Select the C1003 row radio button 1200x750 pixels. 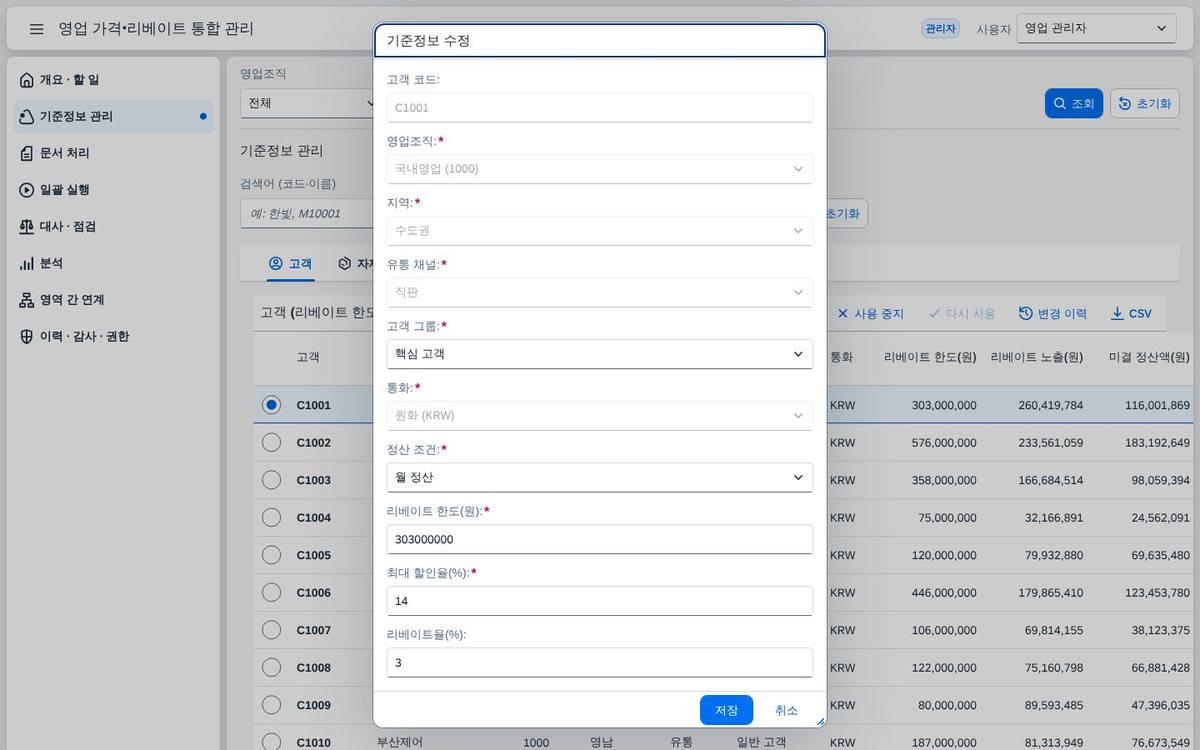pos(271,480)
